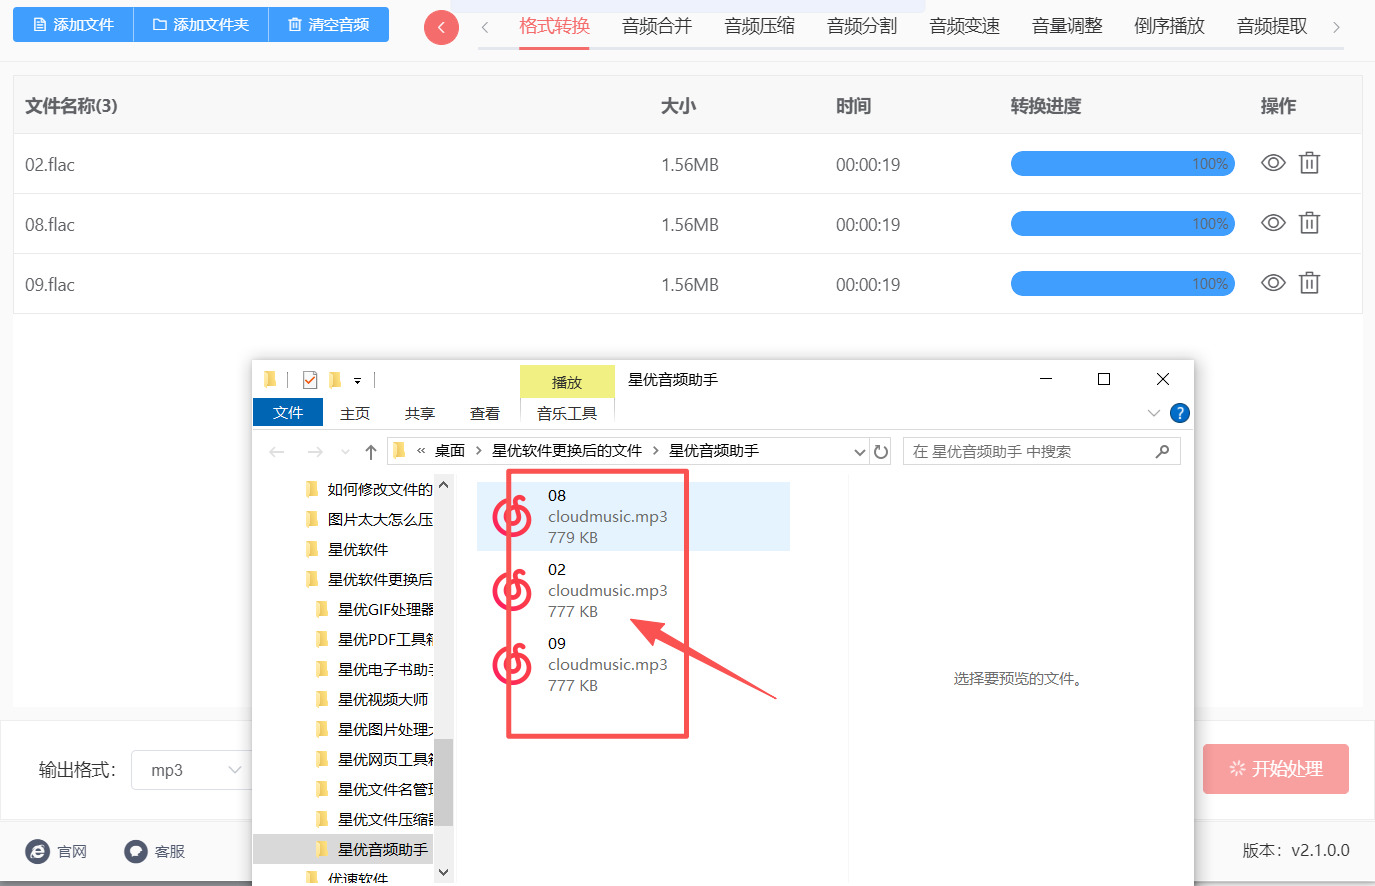Preview the 08.flac converted file
The width and height of the screenshot is (1375, 886).
[1273, 223]
